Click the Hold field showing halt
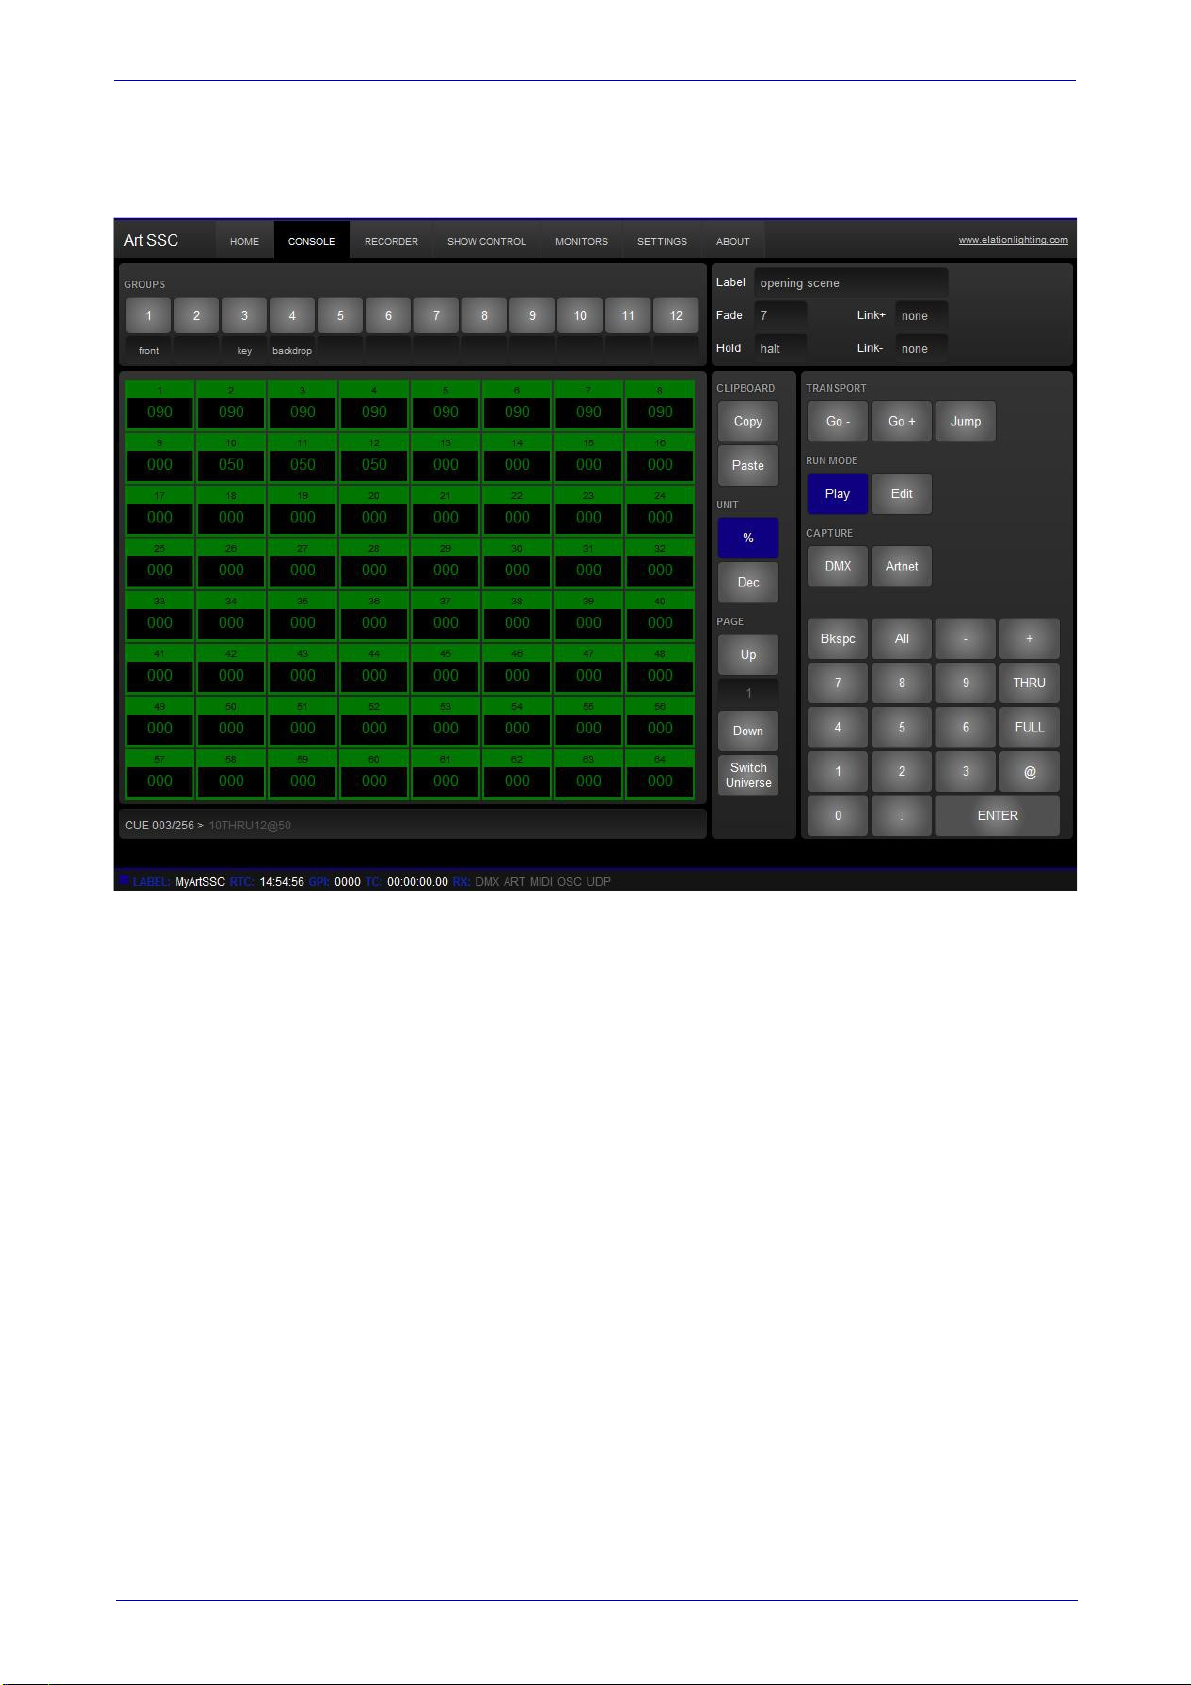This screenshot has width=1191, height=1685. pos(781,348)
